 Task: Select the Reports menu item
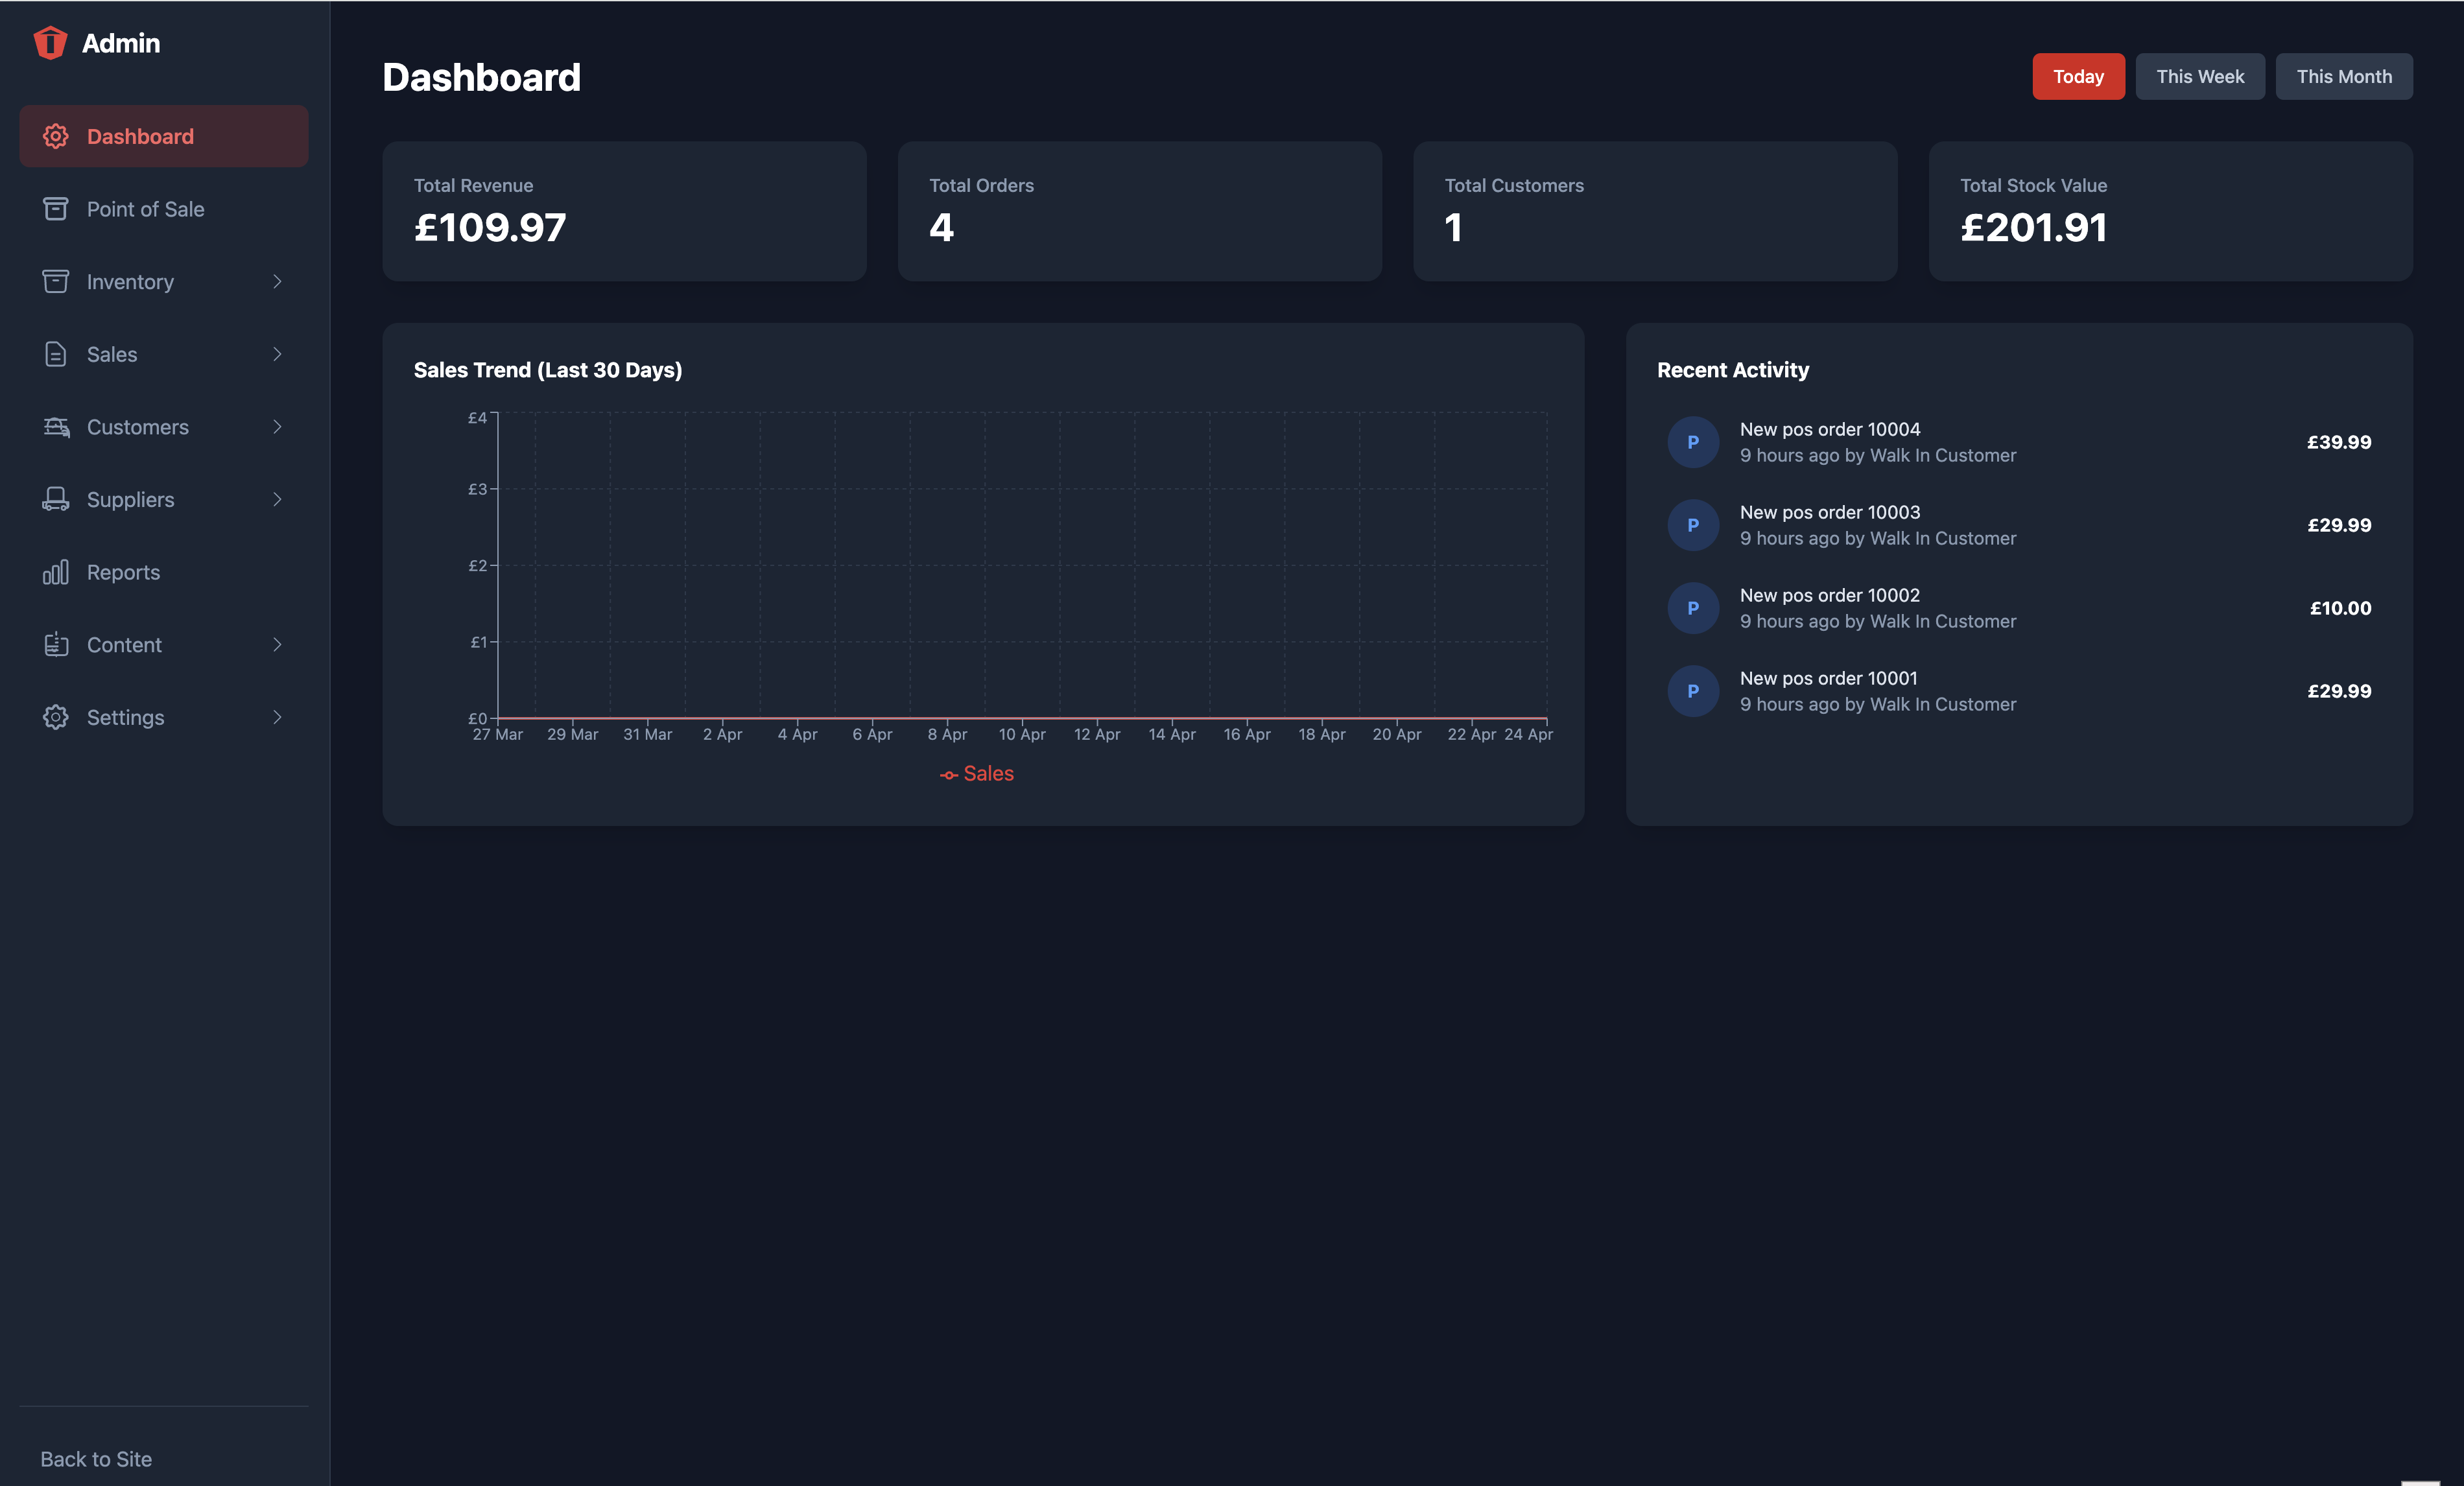click(x=164, y=572)
